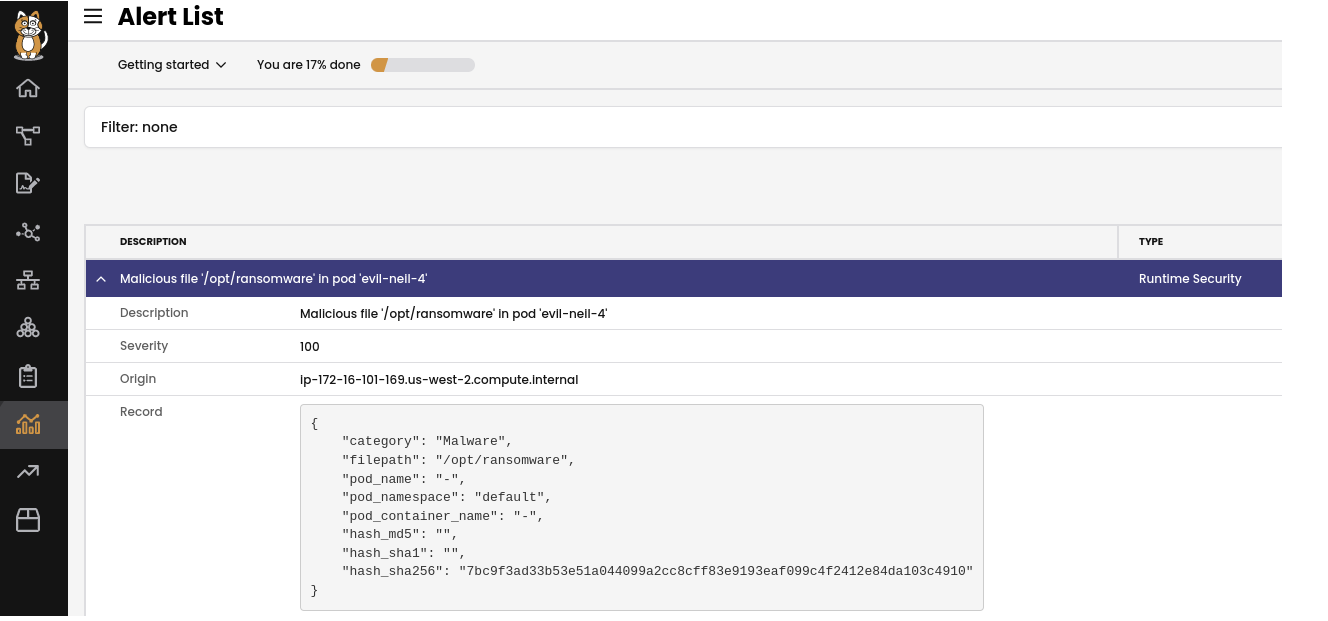The height and width of the screenshot is (621, 1328).
Task: Click the Severity field label
Action: (x=144, y=346)
